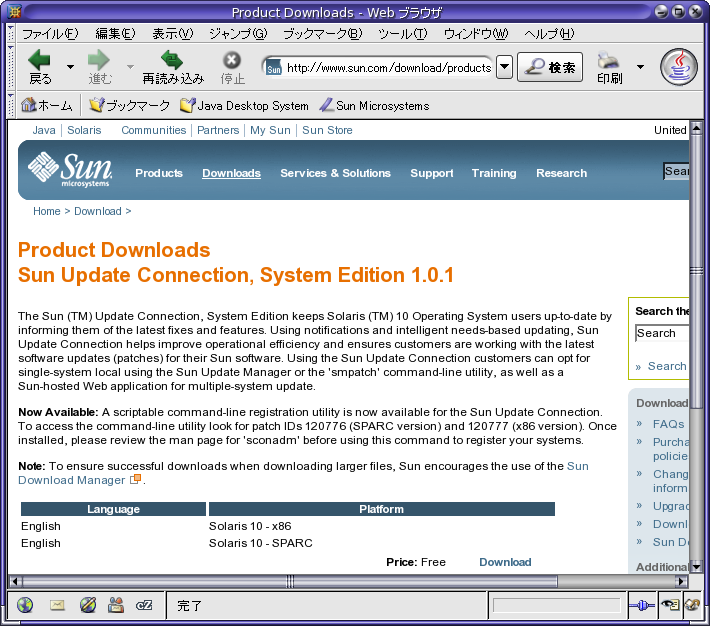The image size is (710, 626).
Task: Click the URL address field
Action: [x=389, y=68]
